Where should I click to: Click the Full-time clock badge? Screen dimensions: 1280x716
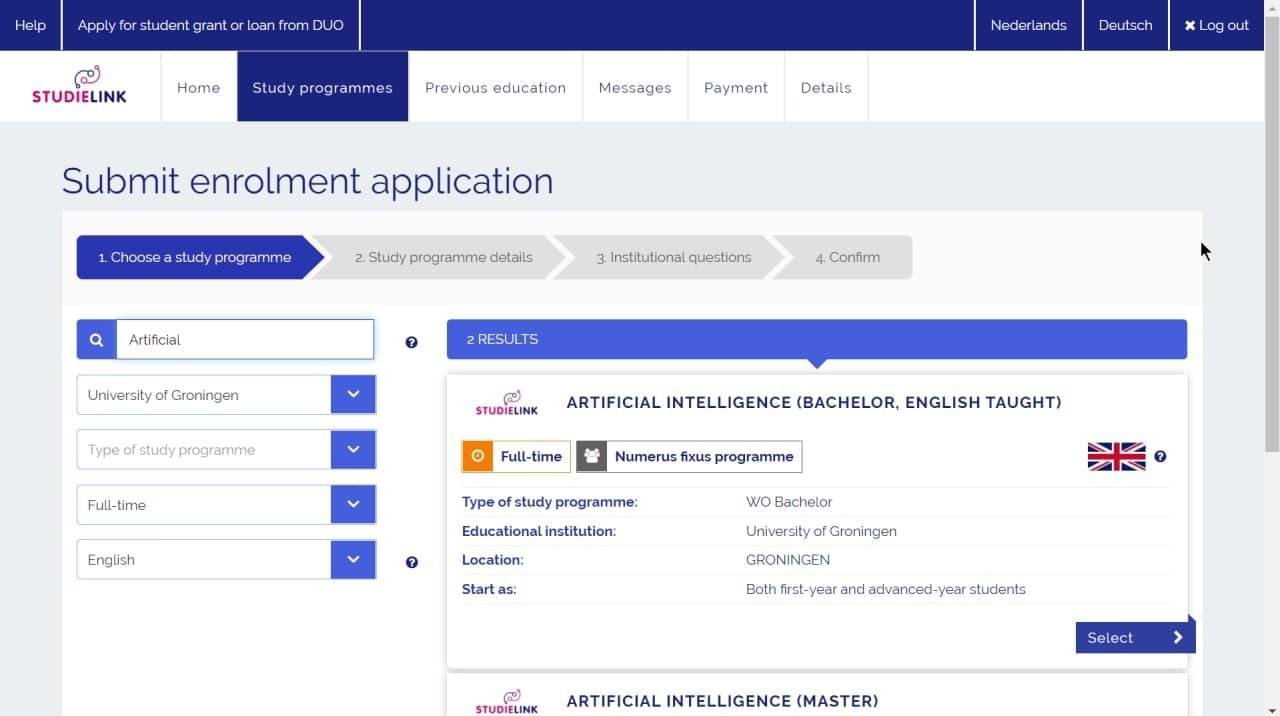[516, 456]
